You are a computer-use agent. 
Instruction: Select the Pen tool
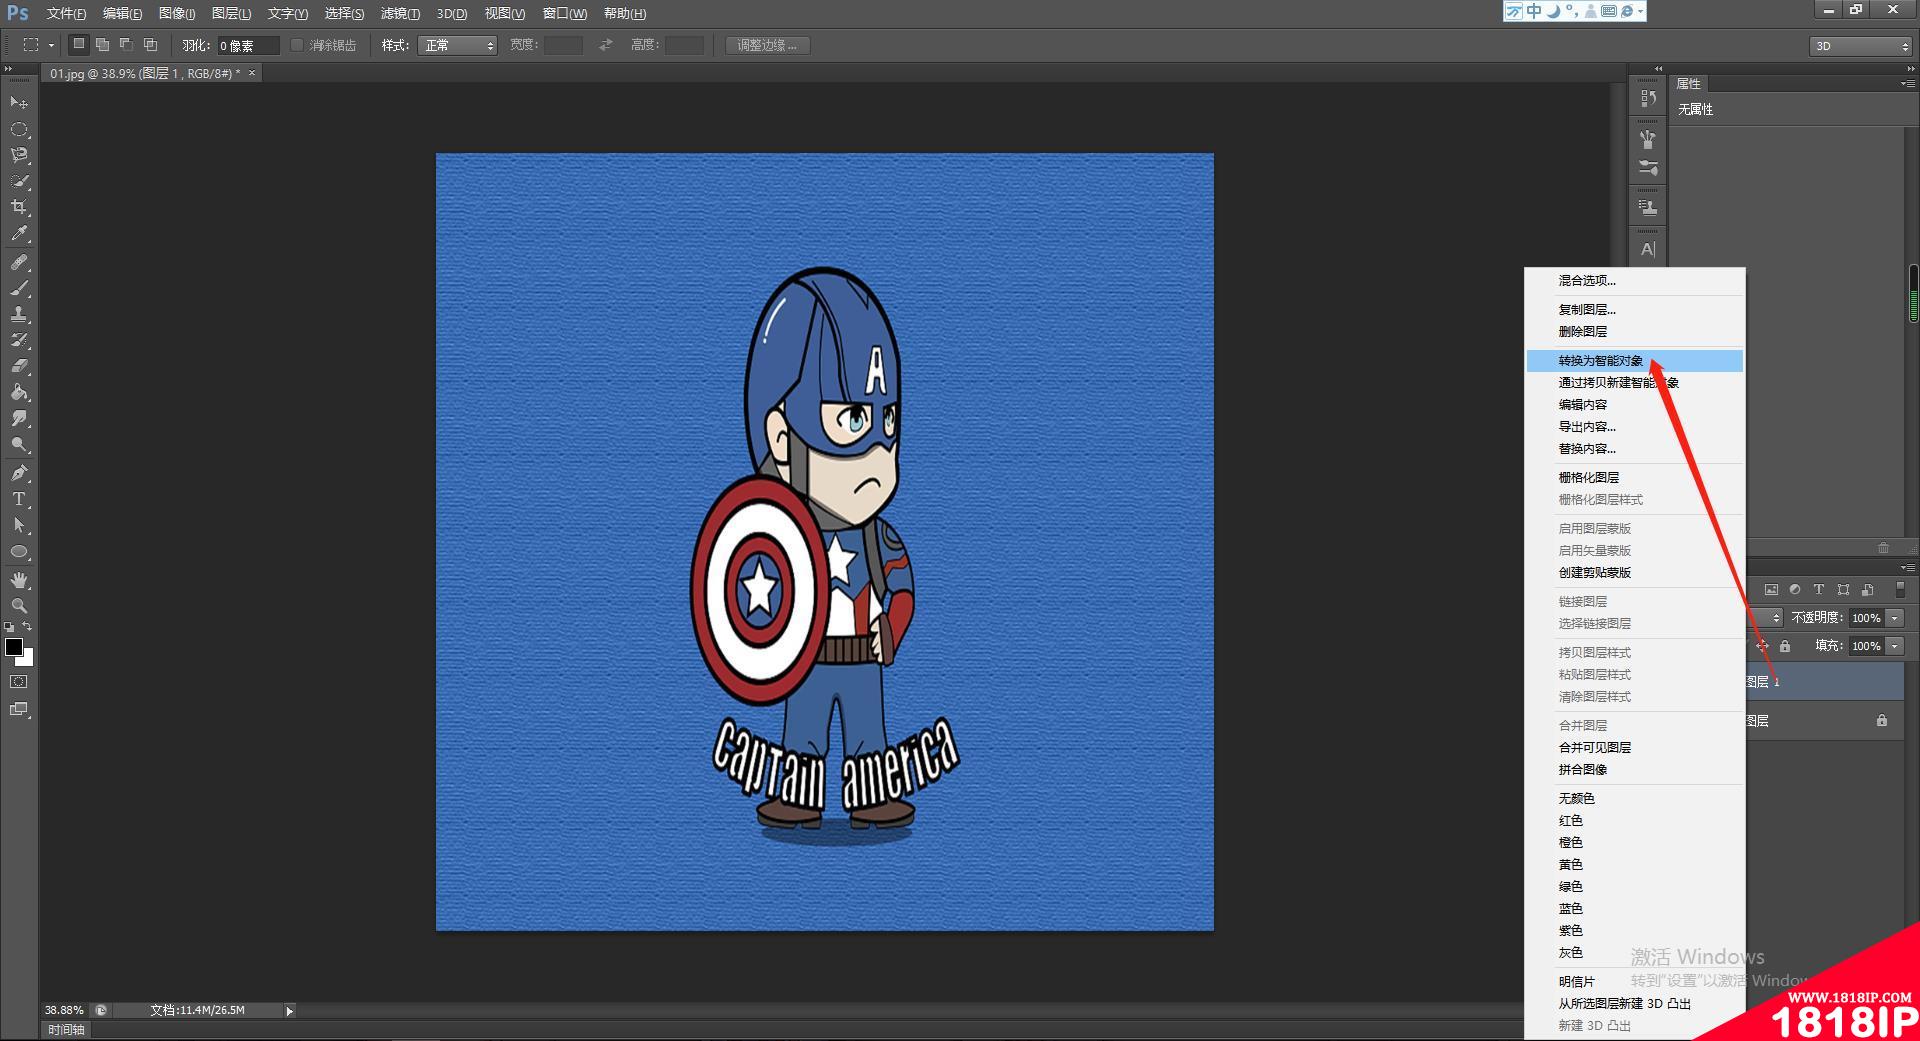(19, 473)
